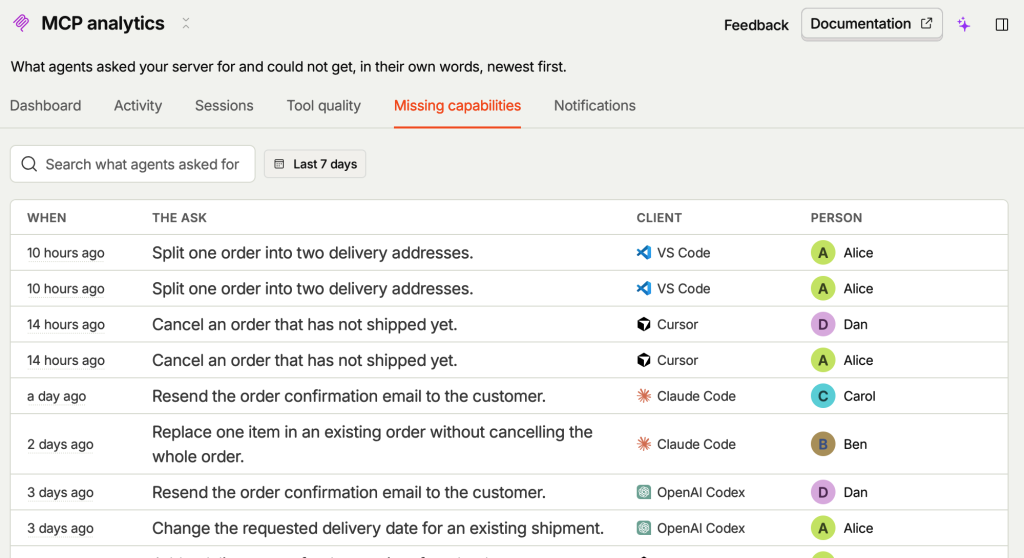Click the "a day ago" timestamp
The image size is (1024, 558).
pyautogui.click(x=56, y=397)
